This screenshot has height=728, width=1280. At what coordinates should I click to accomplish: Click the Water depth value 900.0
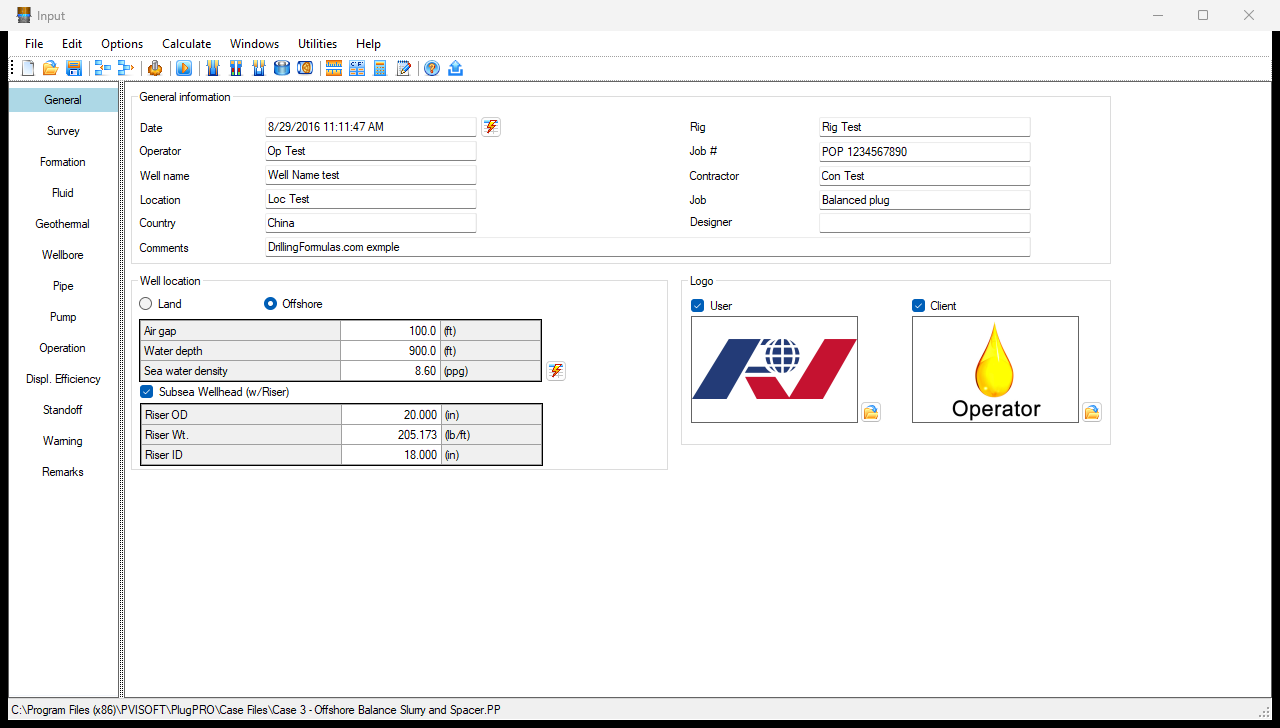(390, 351)
